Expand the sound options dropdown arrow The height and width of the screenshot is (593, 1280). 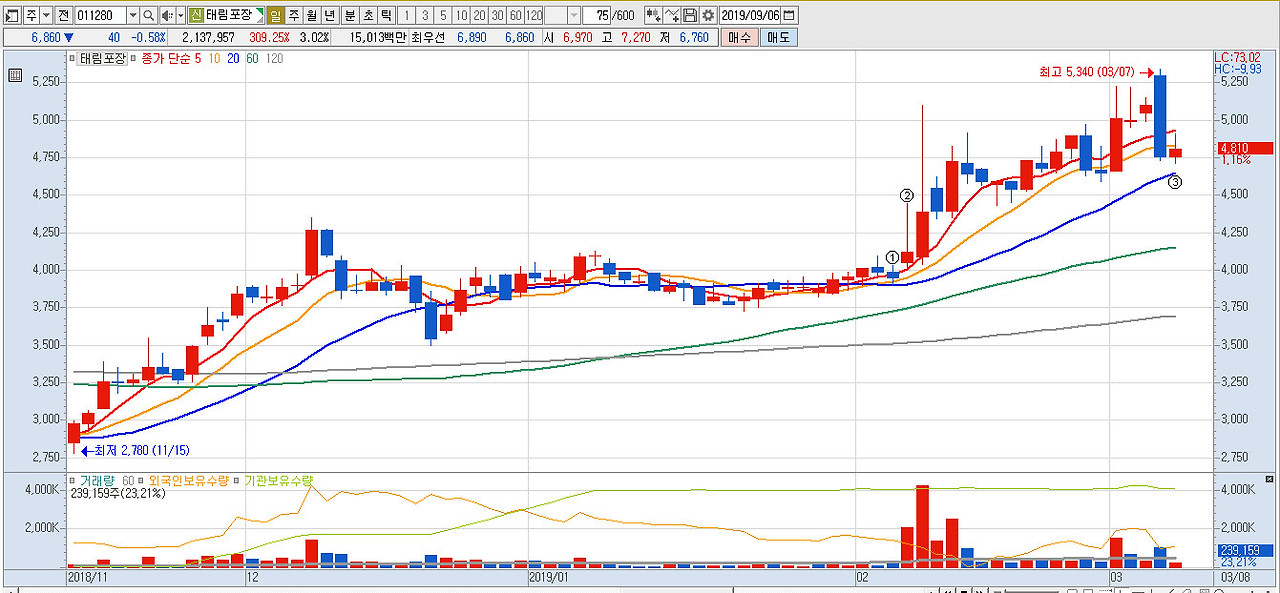pos(180,16)
